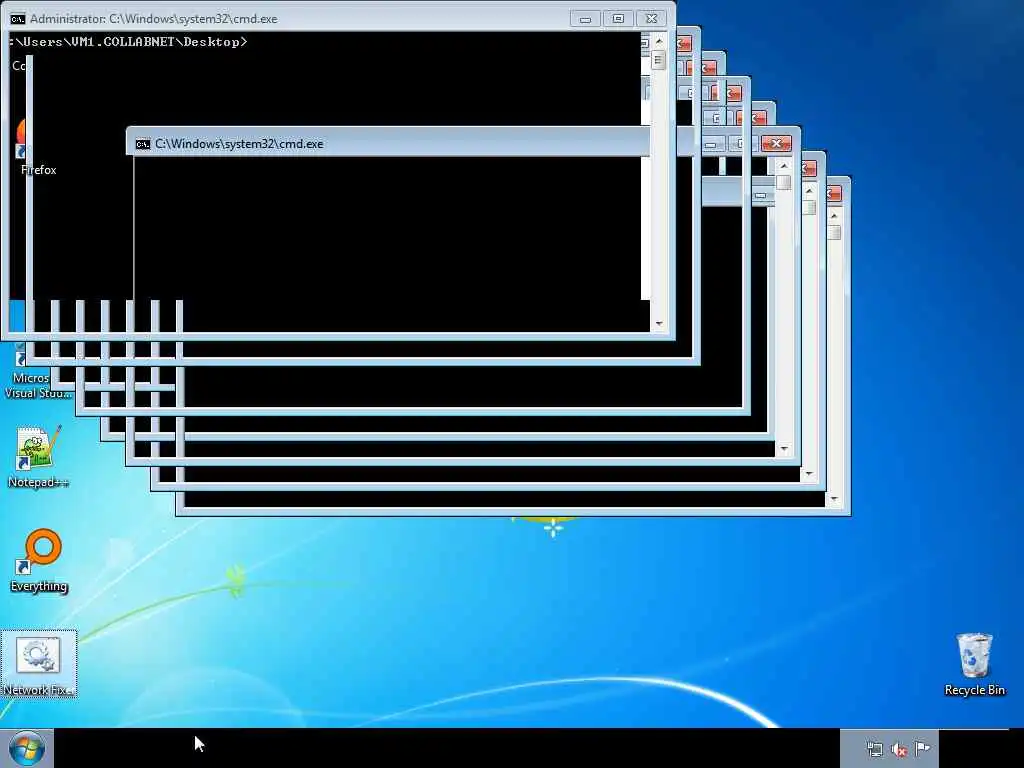
Task: Open the Windows Start menu orb
Action: pyautogui.click(x=26, y=748)
